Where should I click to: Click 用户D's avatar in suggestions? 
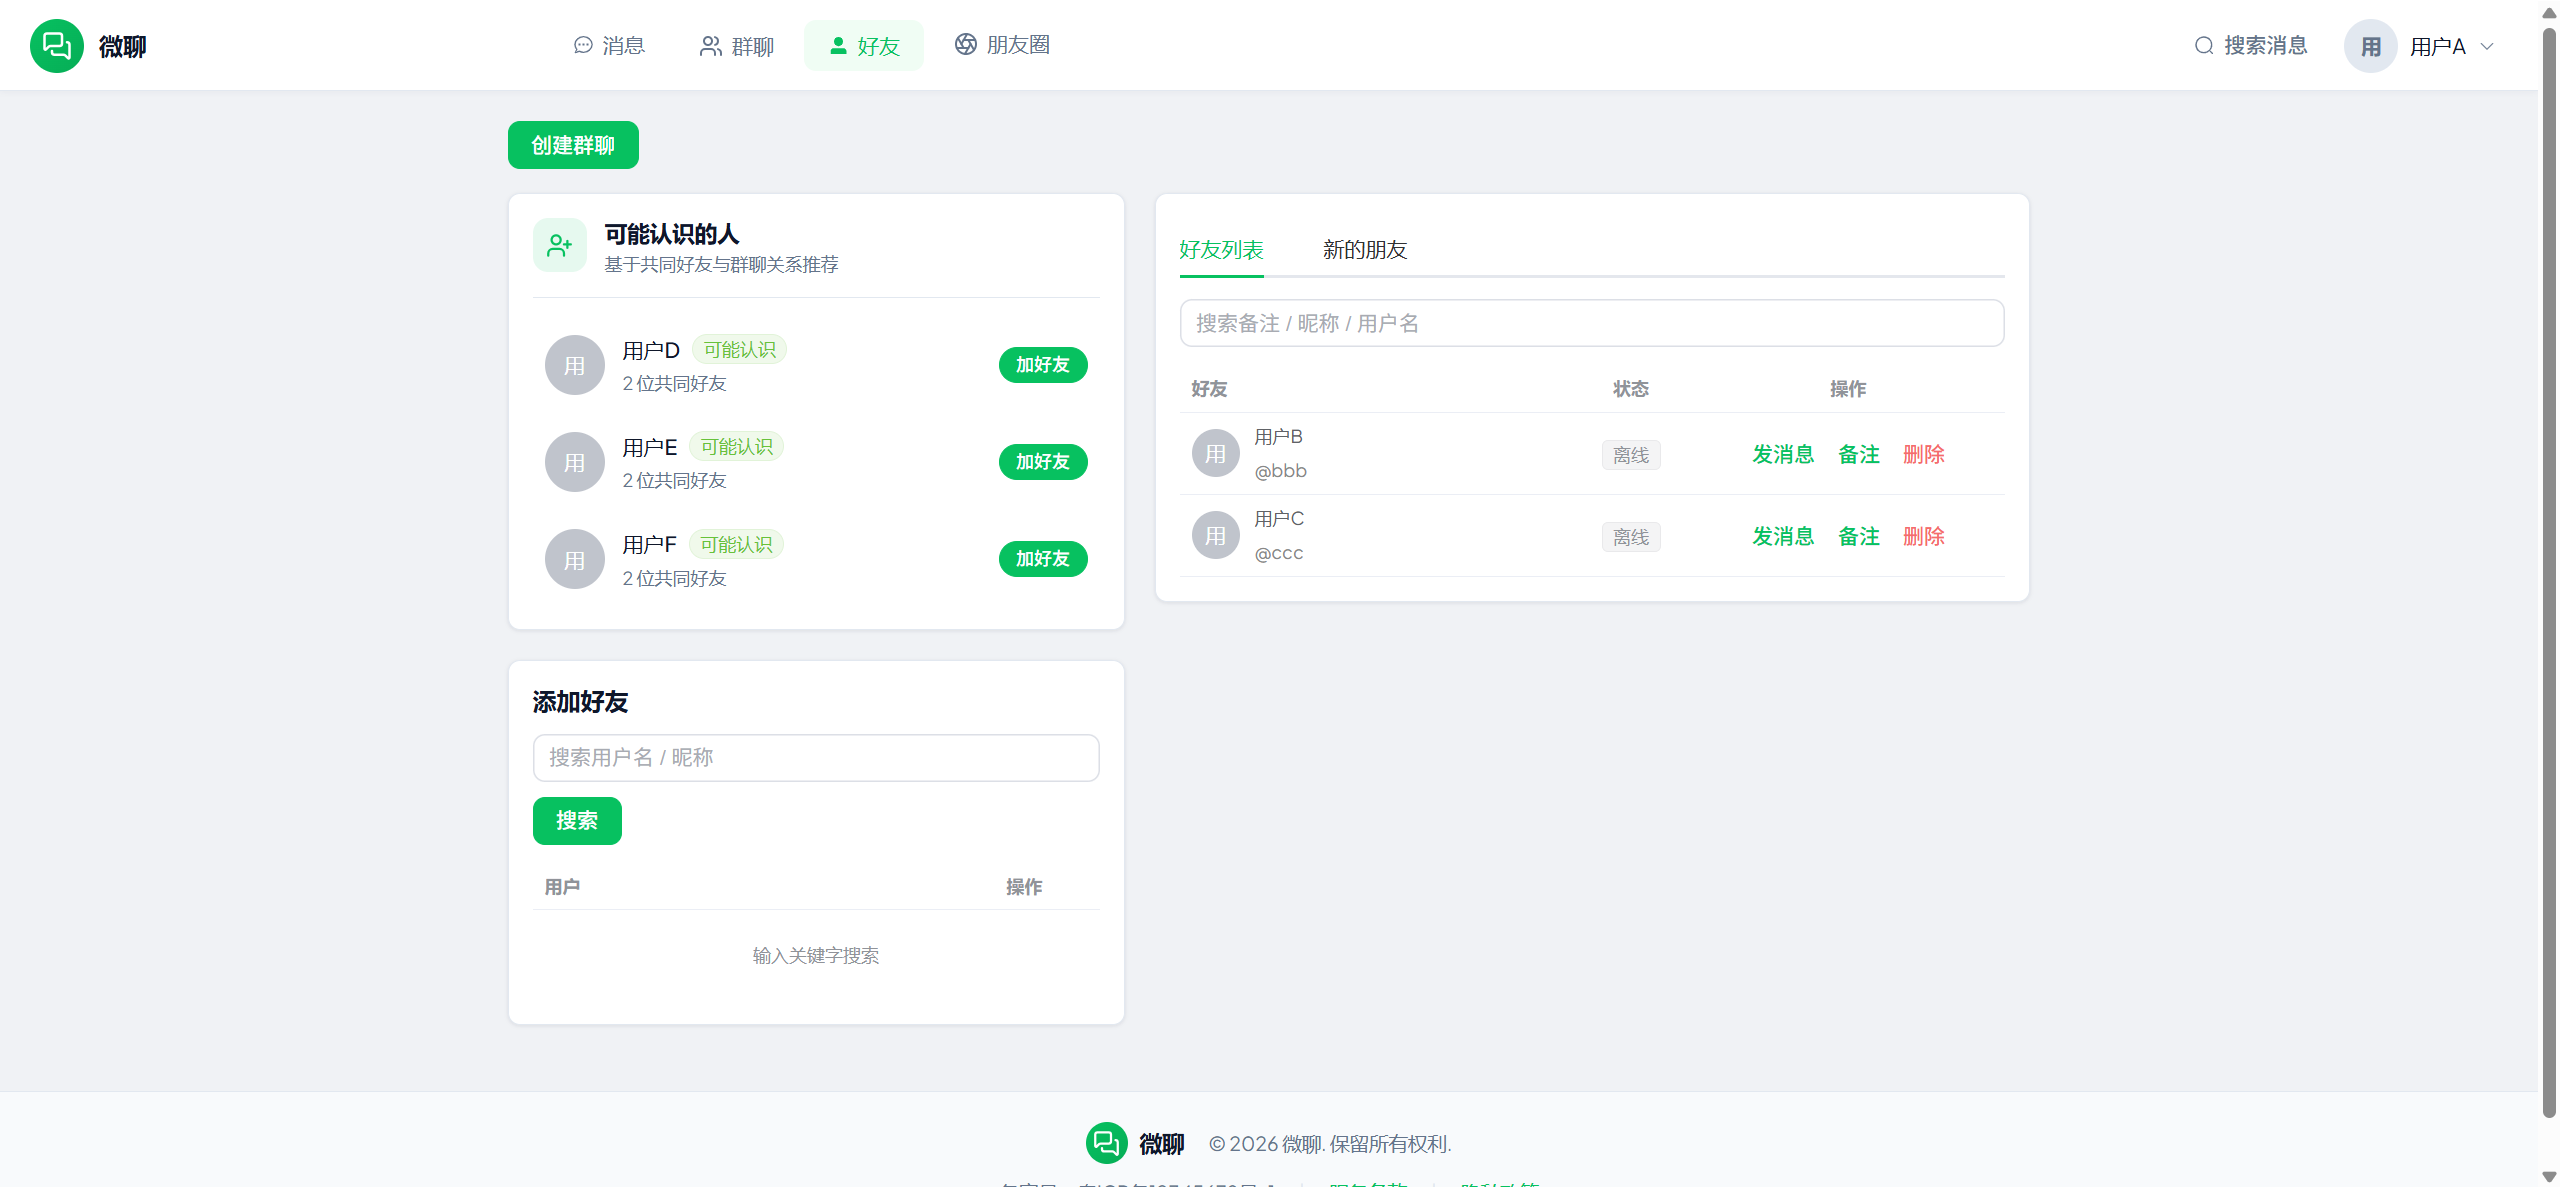575,365
